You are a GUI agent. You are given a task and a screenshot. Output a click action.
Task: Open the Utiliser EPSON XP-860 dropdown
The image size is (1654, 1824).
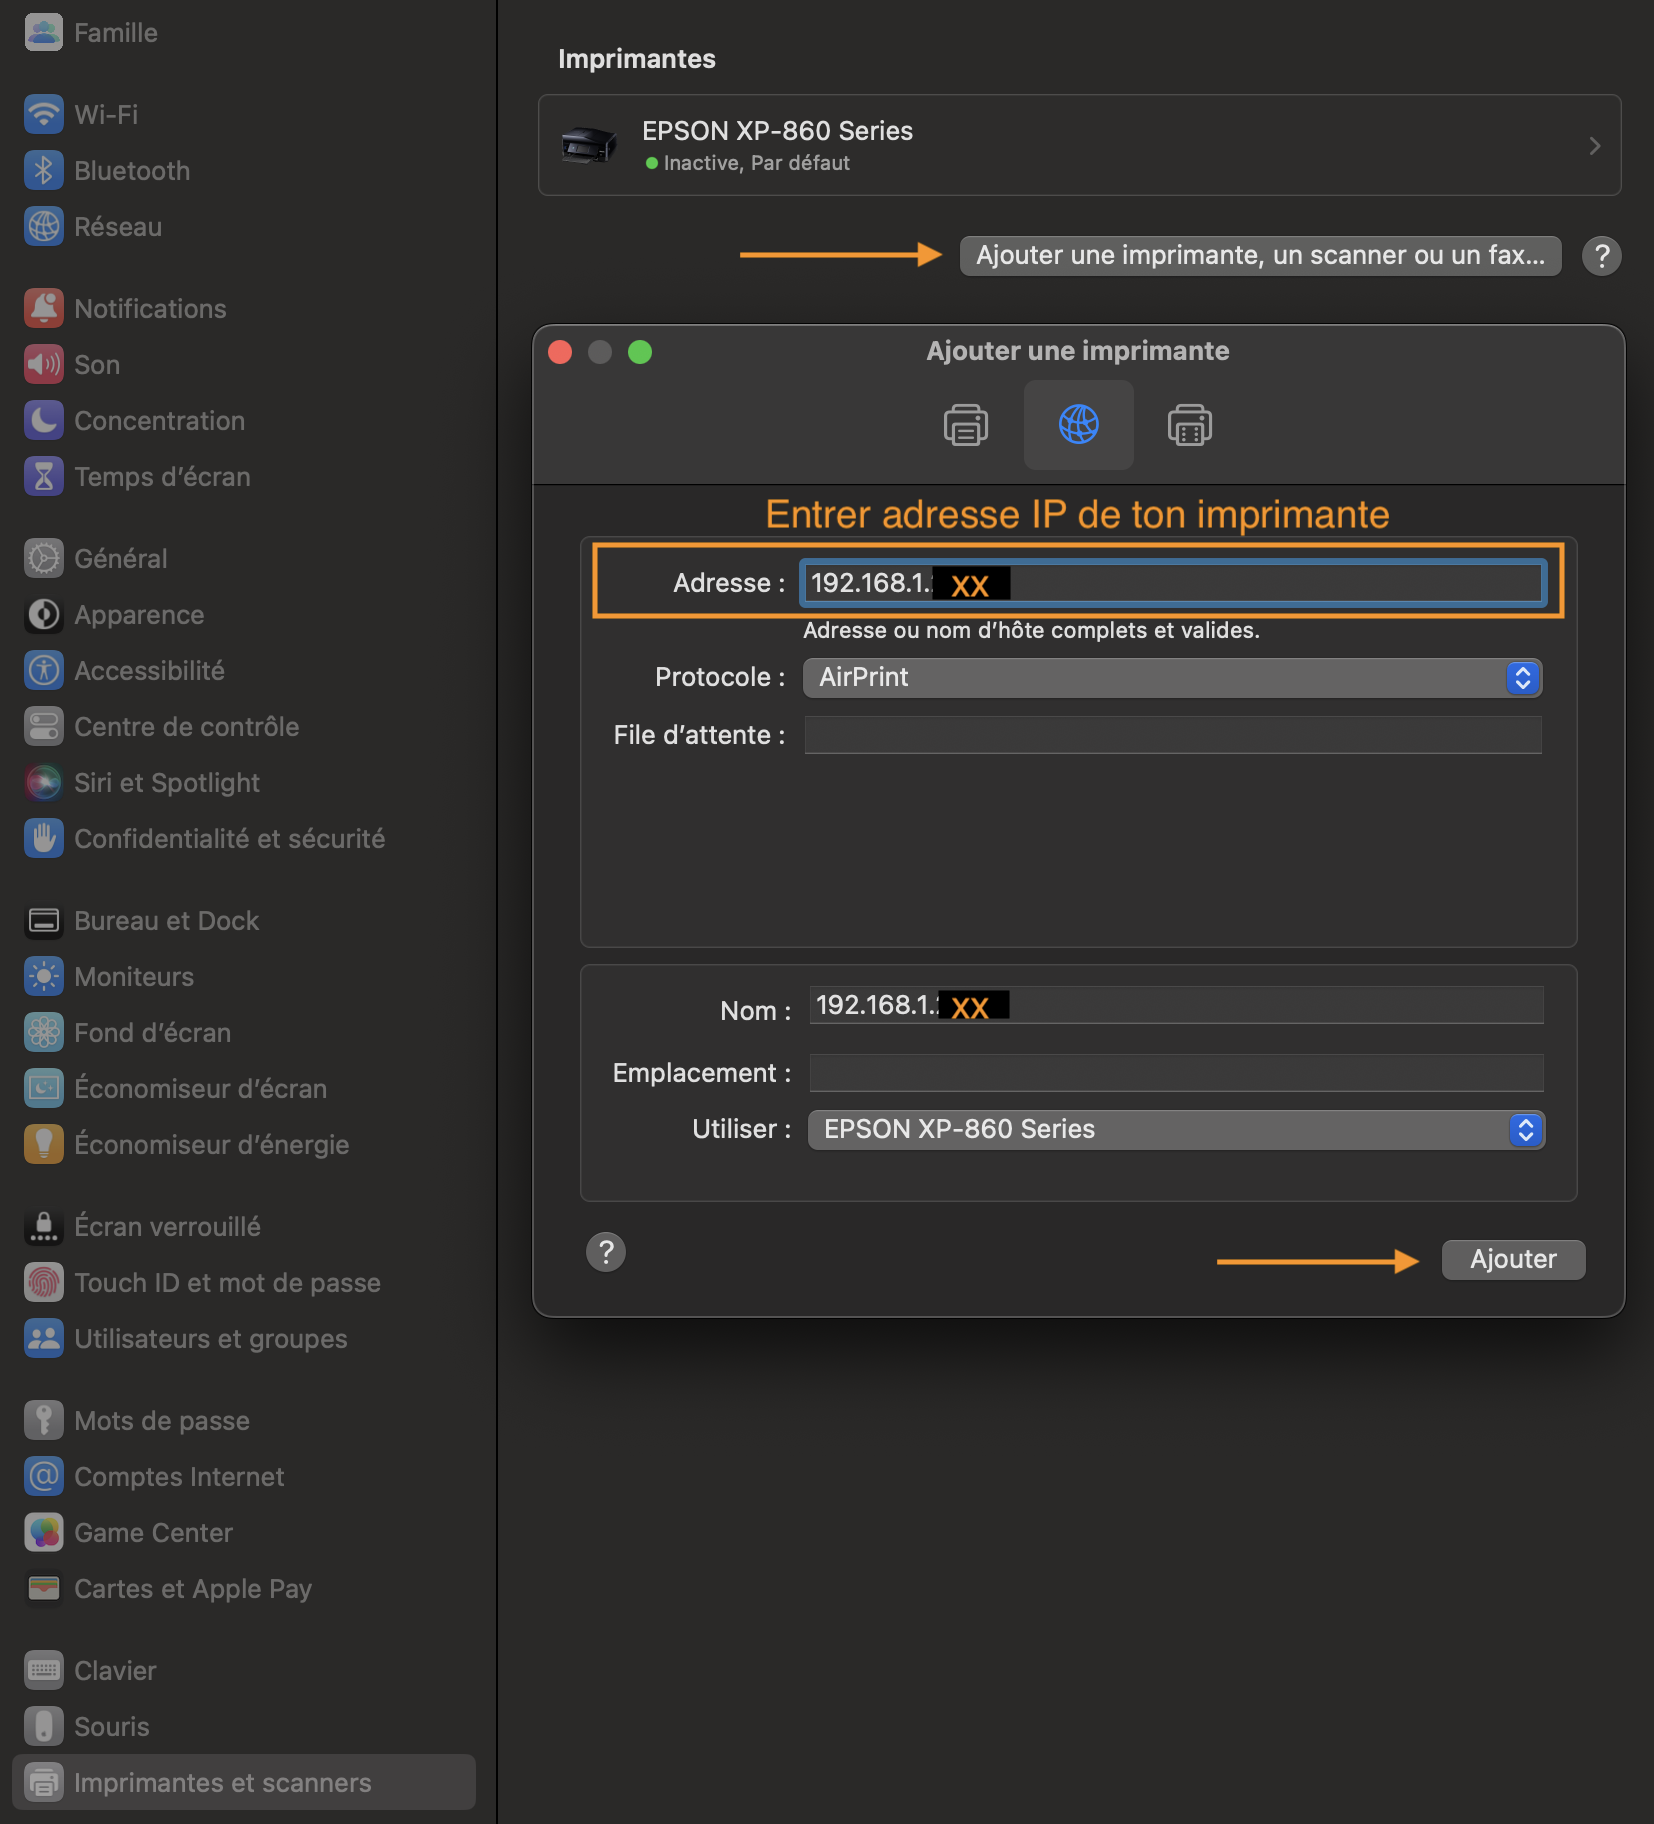click(x=1175, y=1130)
